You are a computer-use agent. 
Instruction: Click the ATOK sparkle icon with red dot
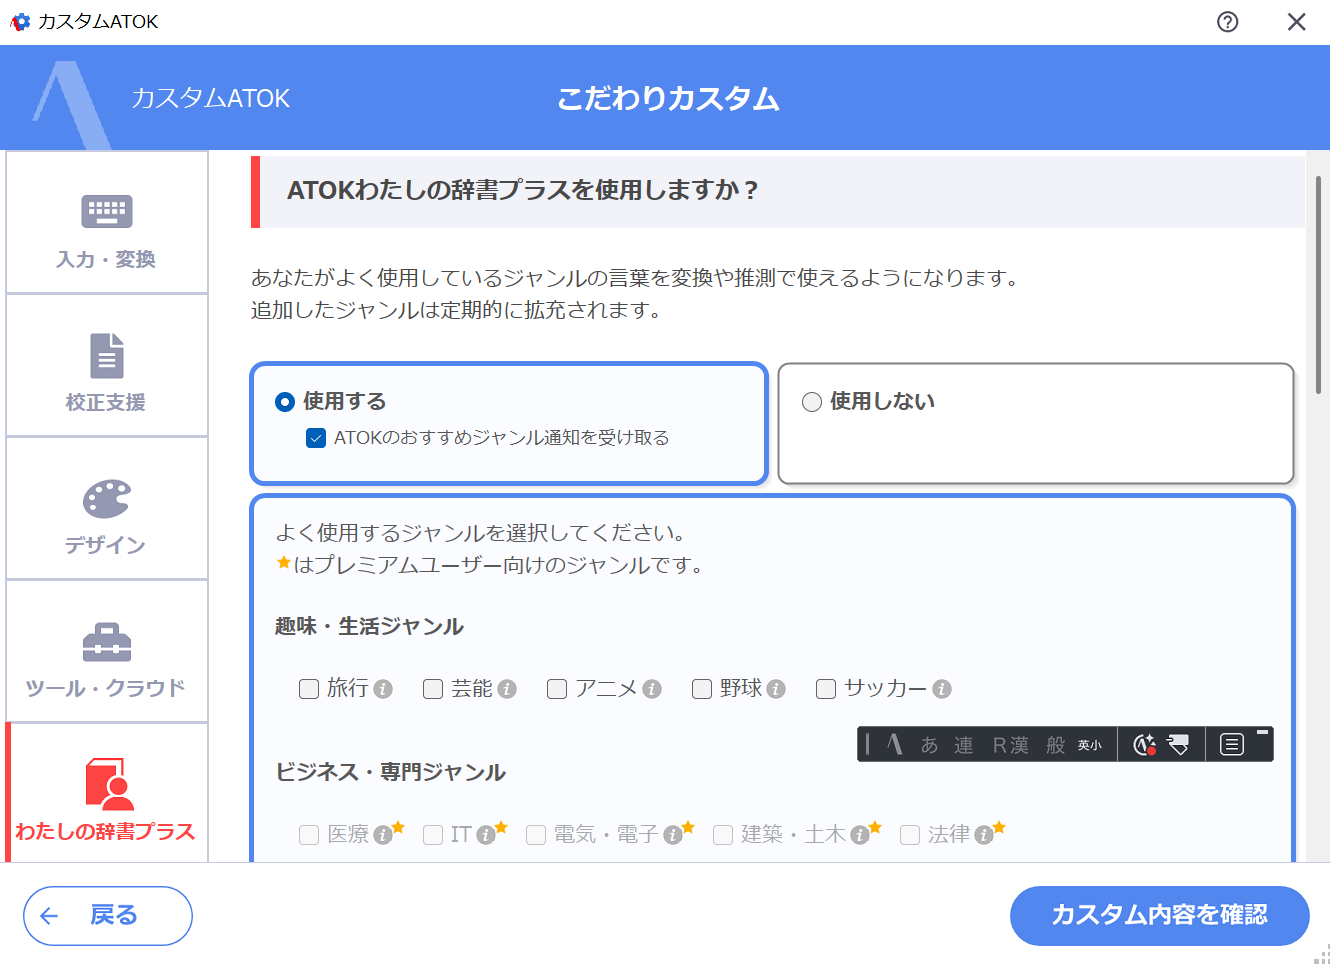1144,745
